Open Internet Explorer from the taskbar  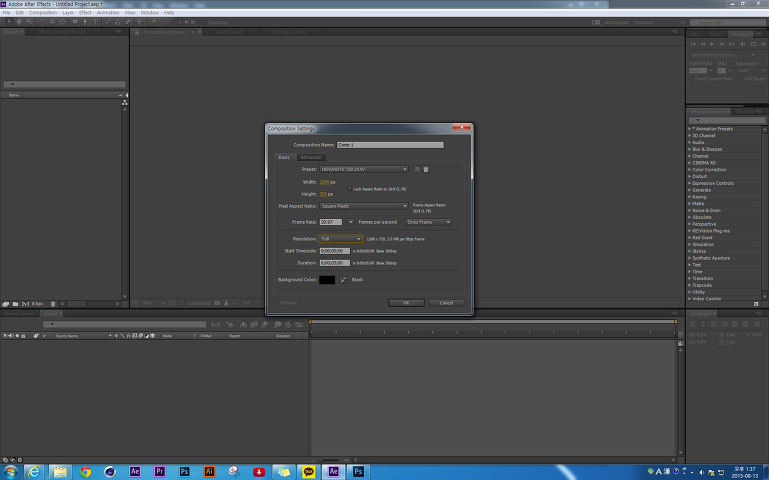(36, 471)
